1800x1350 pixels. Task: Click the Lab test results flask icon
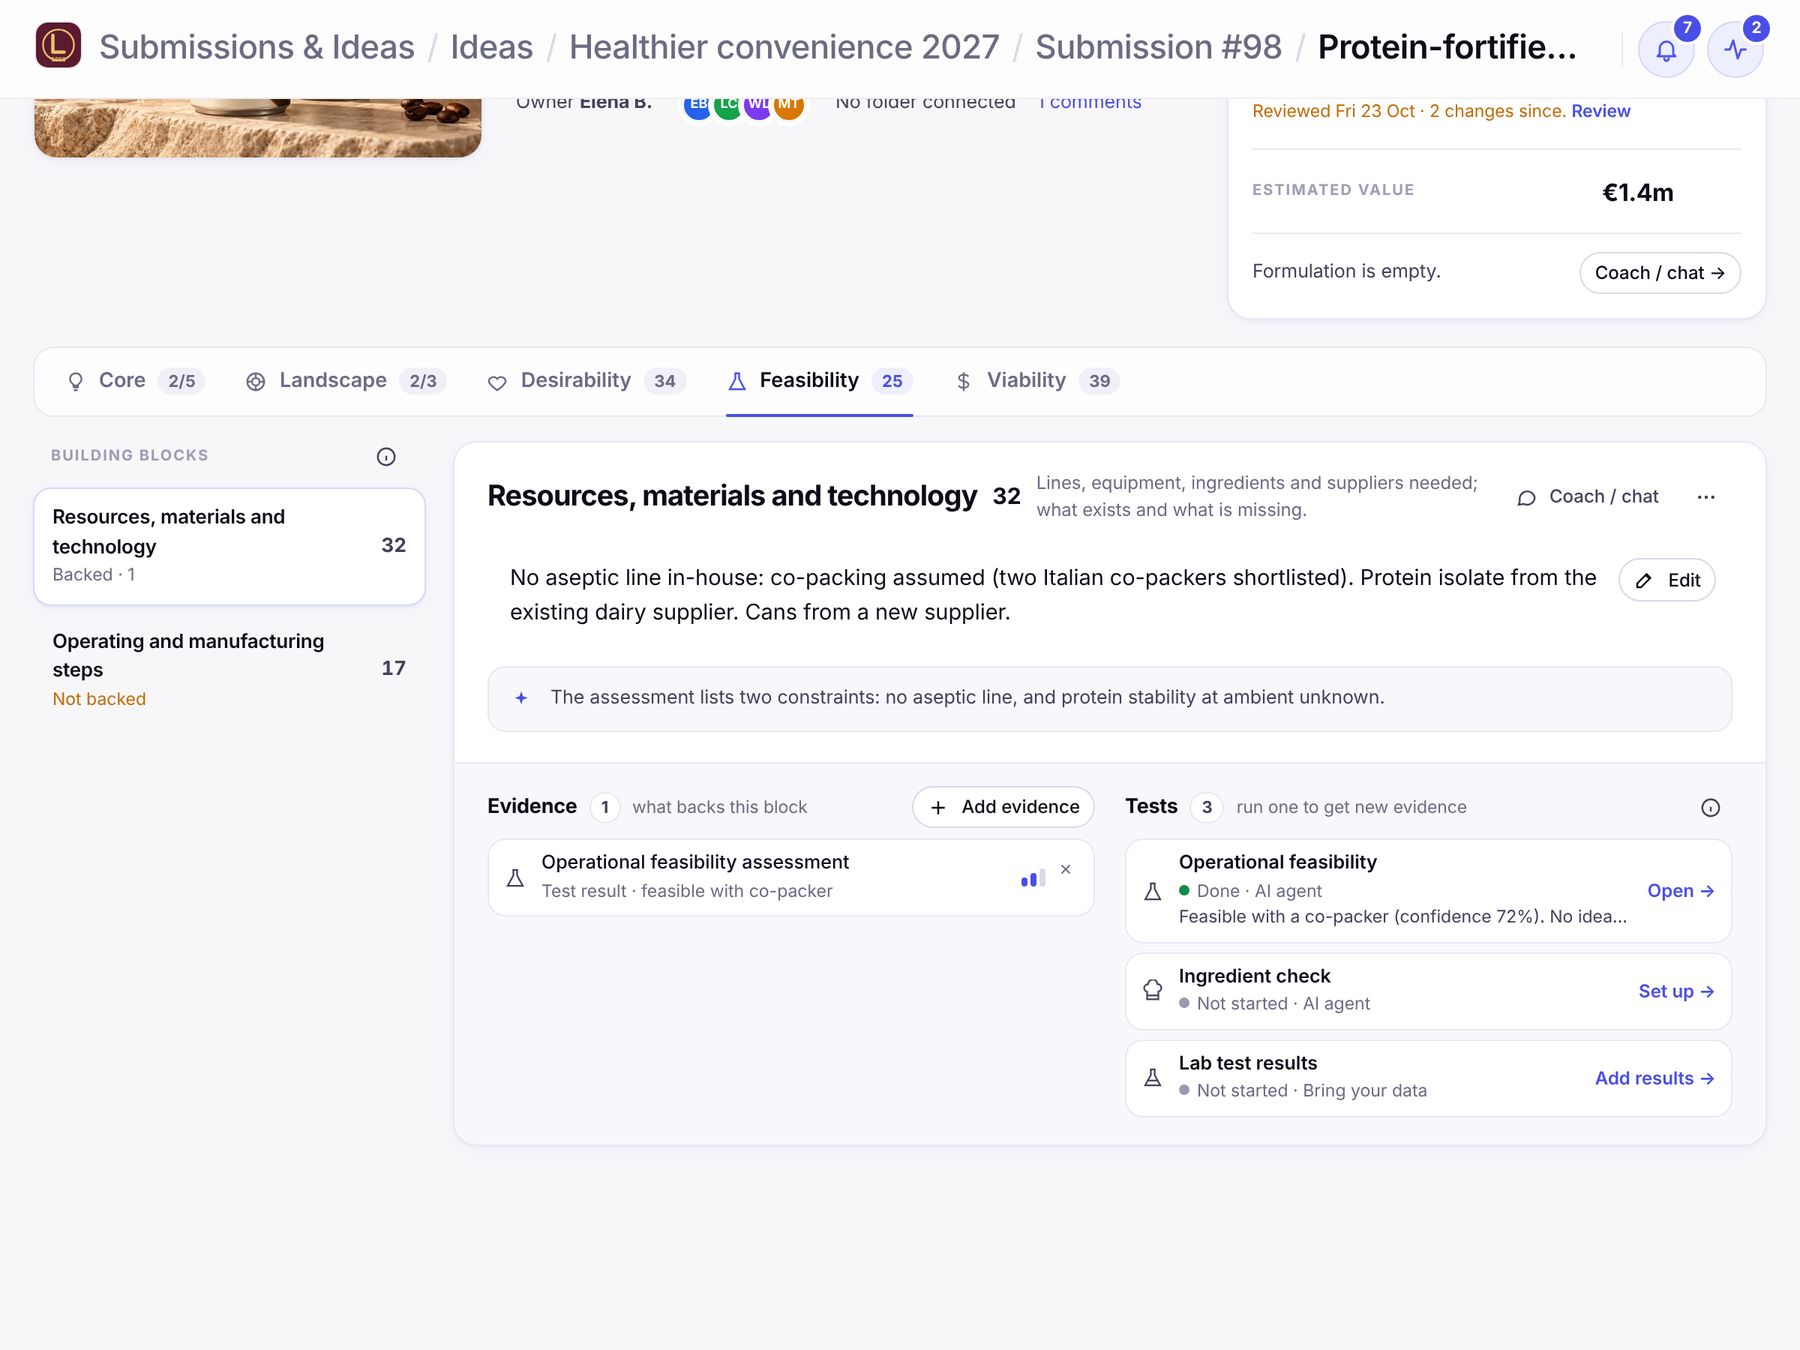(1152, 1077)
